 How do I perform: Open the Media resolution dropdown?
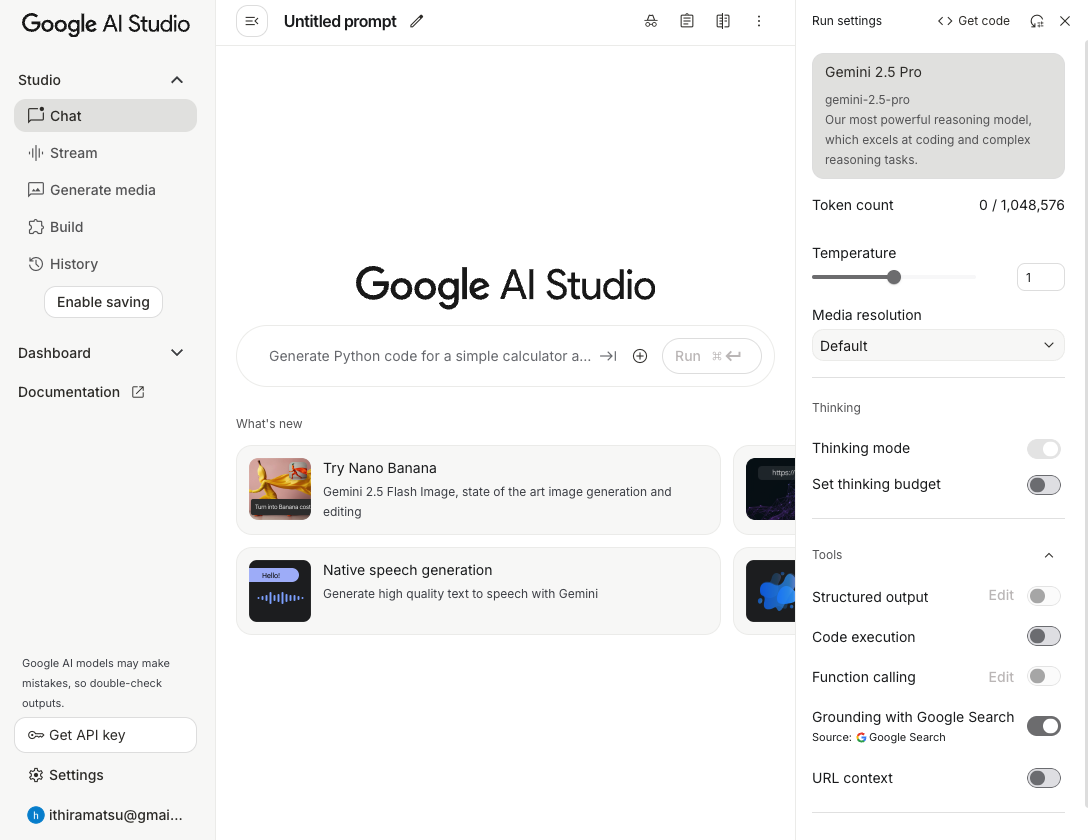coord(937,346)
